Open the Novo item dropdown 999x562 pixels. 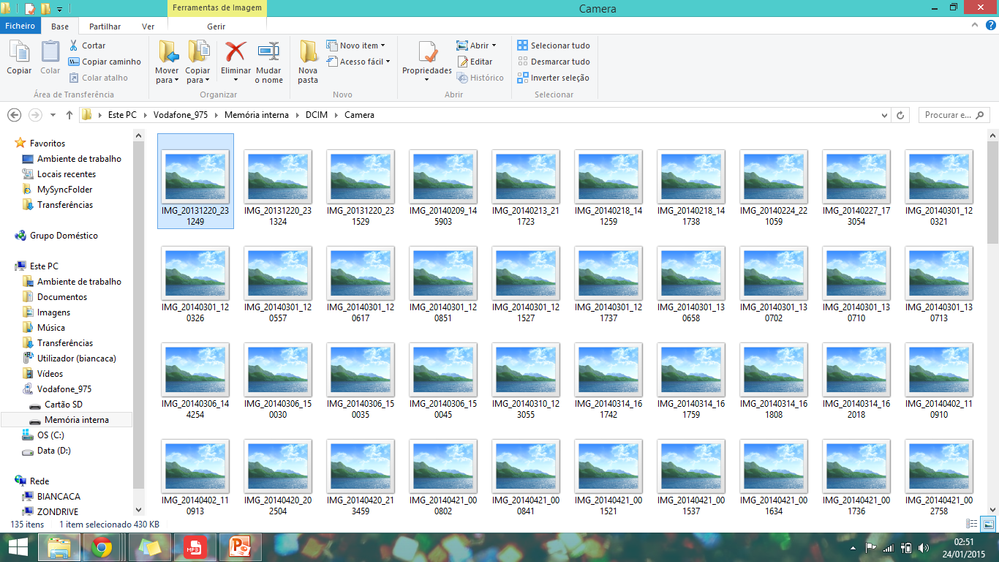click(x=361, y=46)
